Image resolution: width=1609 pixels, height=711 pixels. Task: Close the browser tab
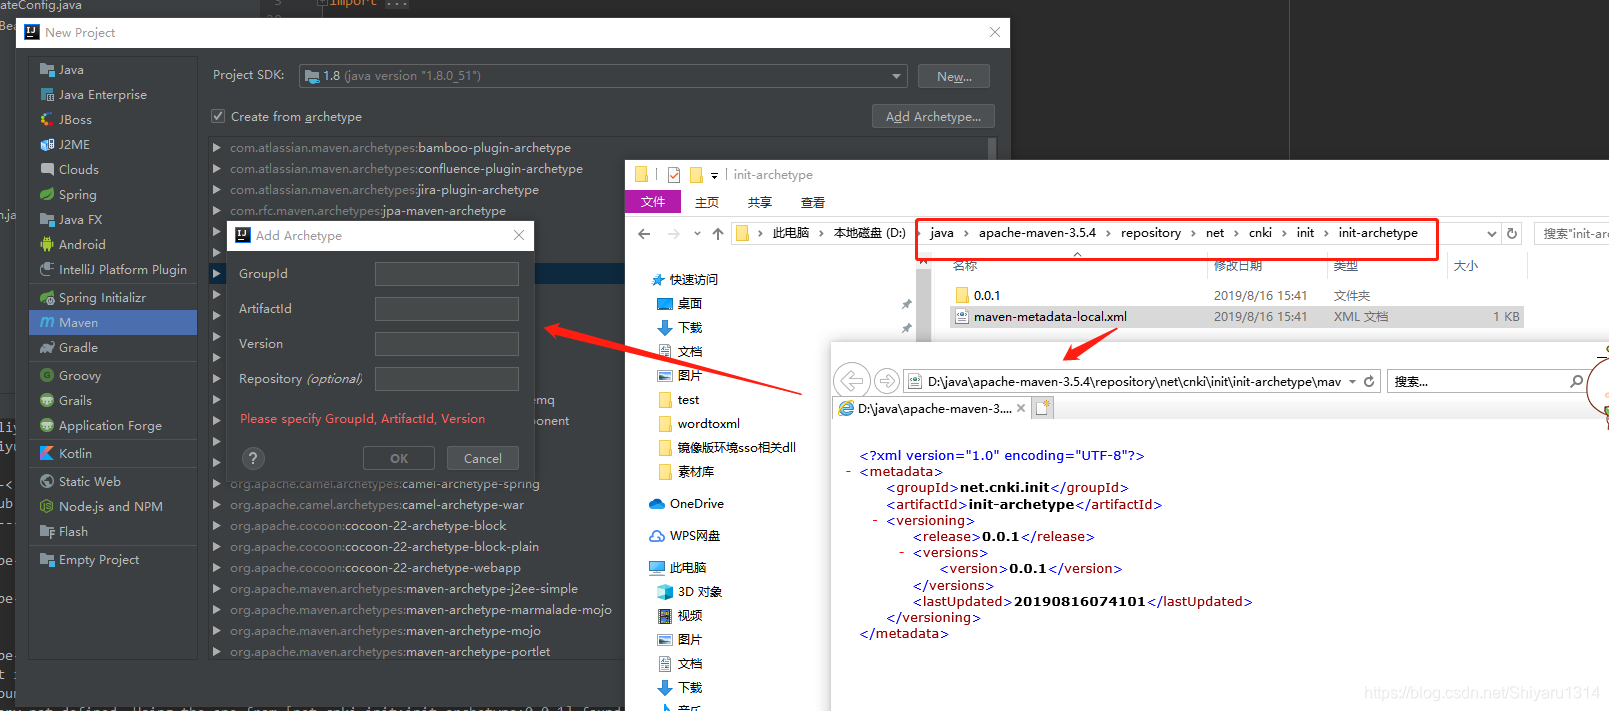[1021, 408]
